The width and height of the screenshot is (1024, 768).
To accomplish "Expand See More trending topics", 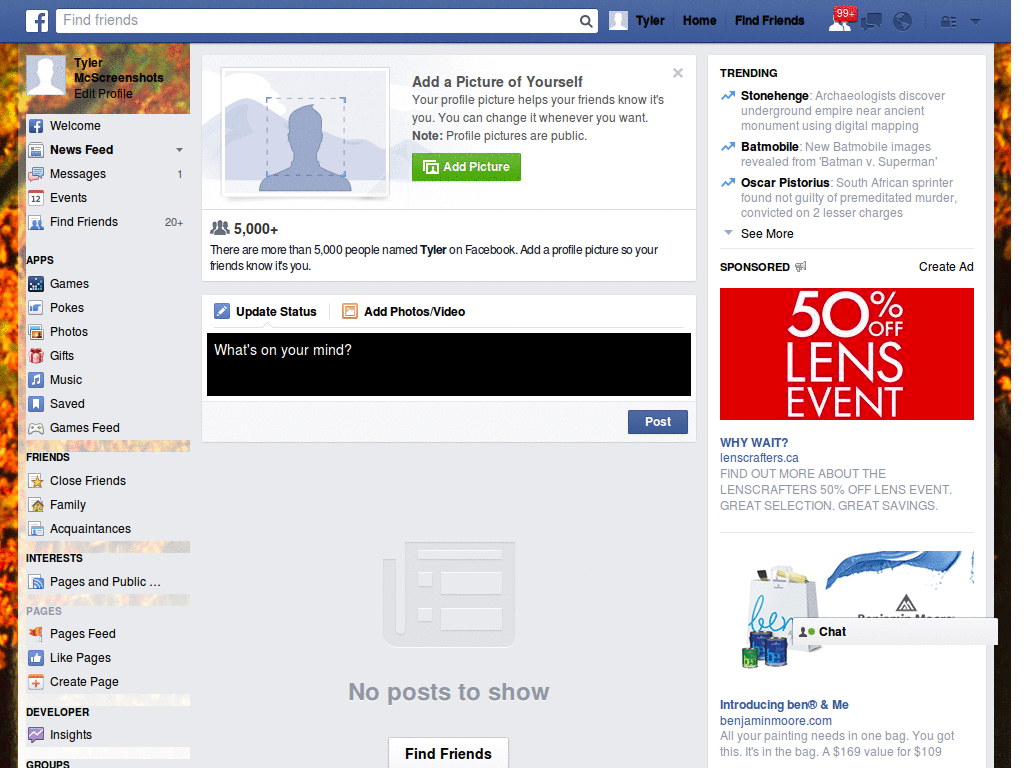I will pyautogui.click(x=767, y=234).
